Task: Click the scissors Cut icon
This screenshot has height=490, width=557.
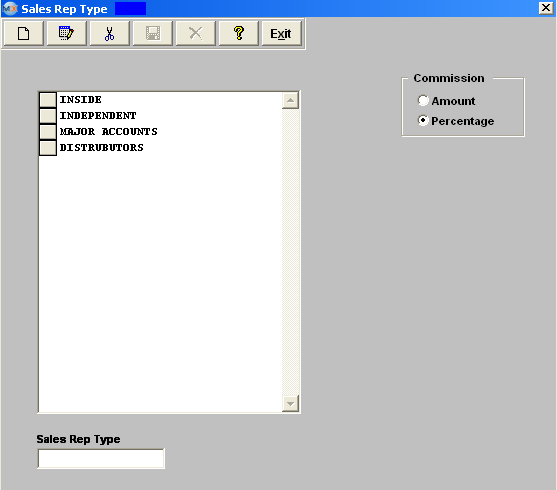Action: 109,33
